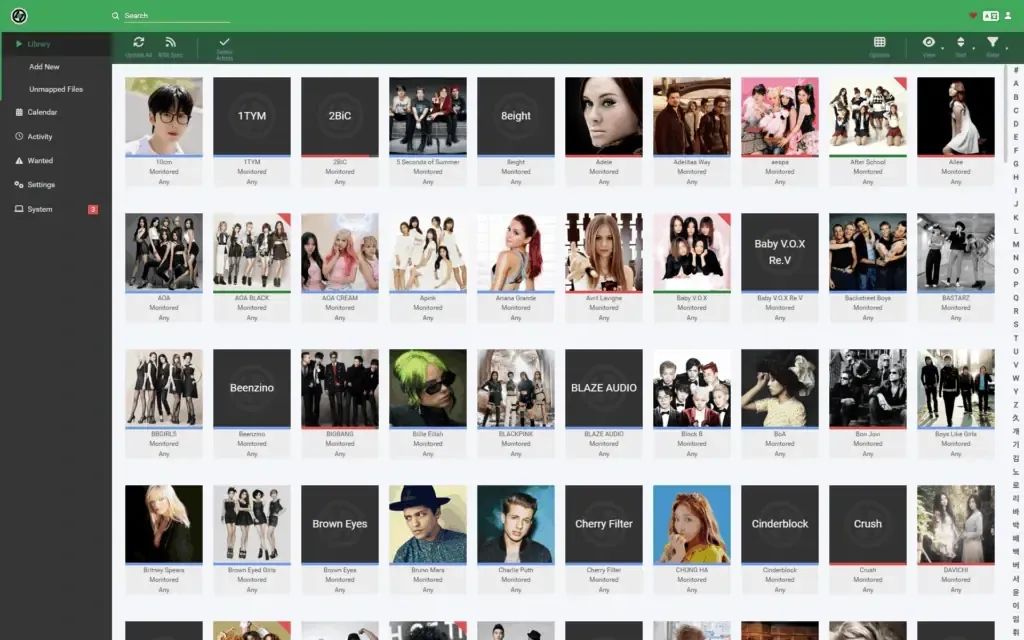1024x640 pixels.
Task: Start an RSS Sync
Action: [x=170, y=44]
